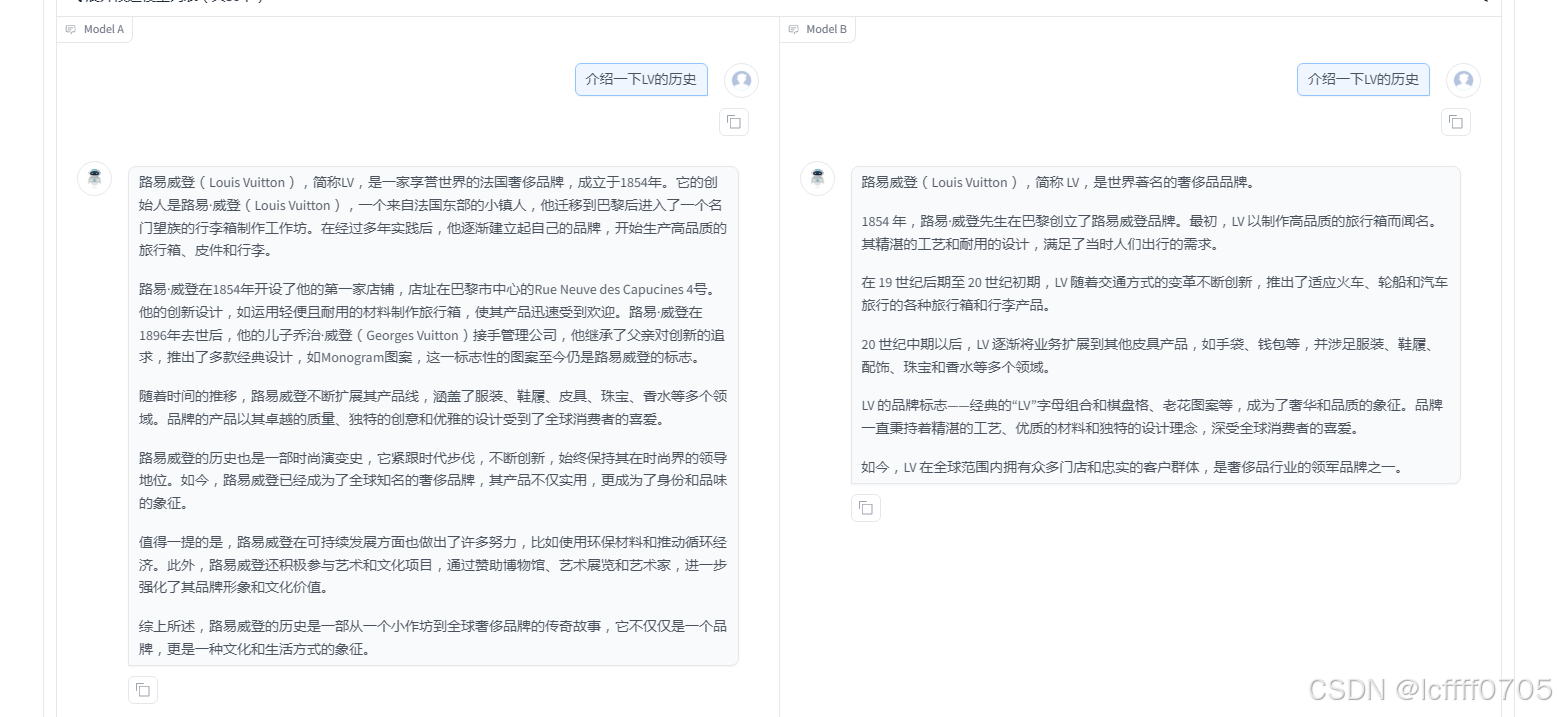Copy the user message in Model B panel
Image resolution: width=1557 pixels, height=717 pixels.
[1456, 122]
